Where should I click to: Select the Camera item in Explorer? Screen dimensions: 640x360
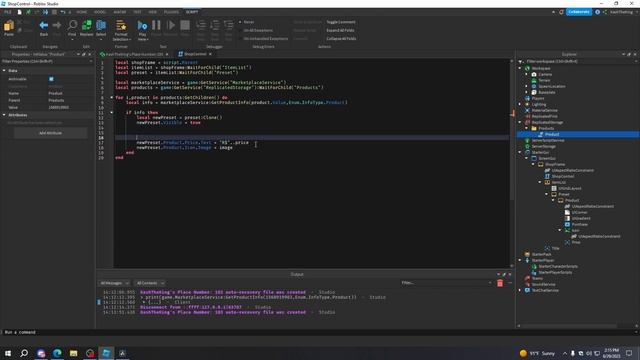[545, 74]
